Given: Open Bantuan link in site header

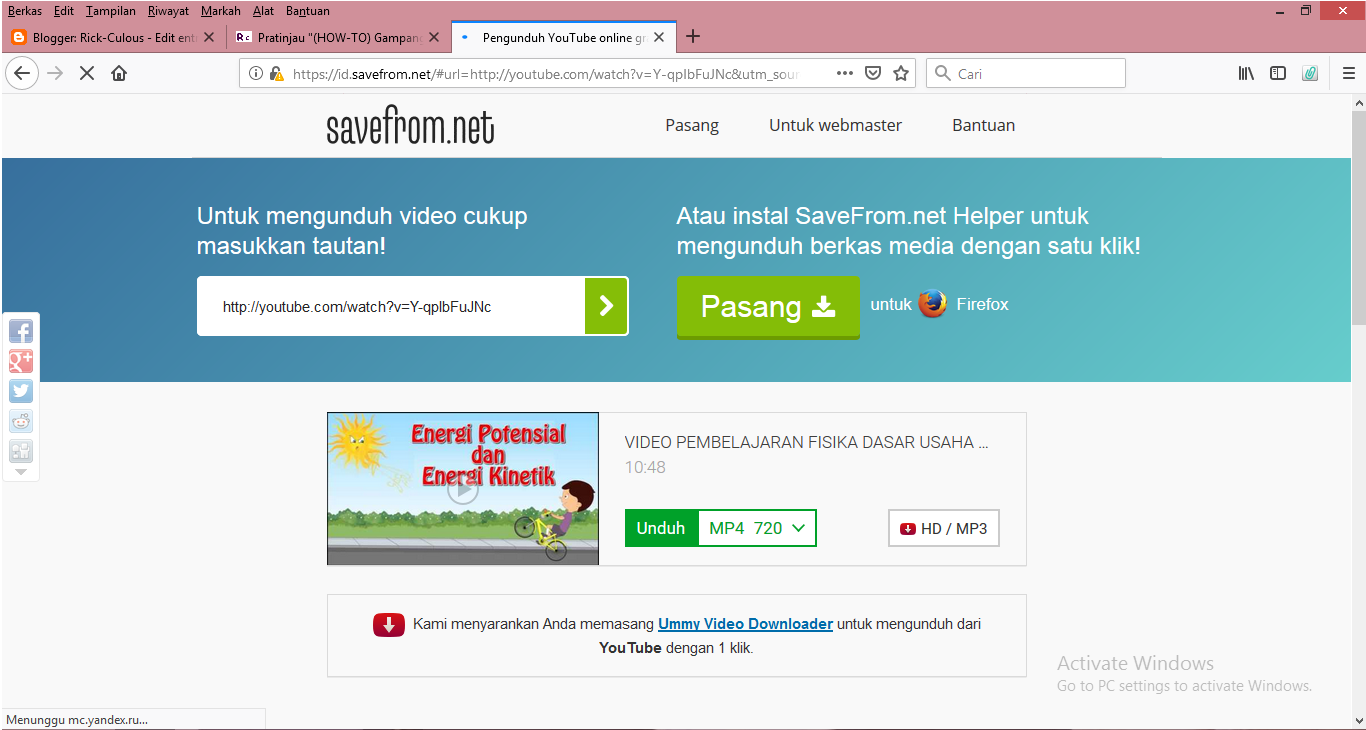Looking at the screenshot, I should [983, 125].
